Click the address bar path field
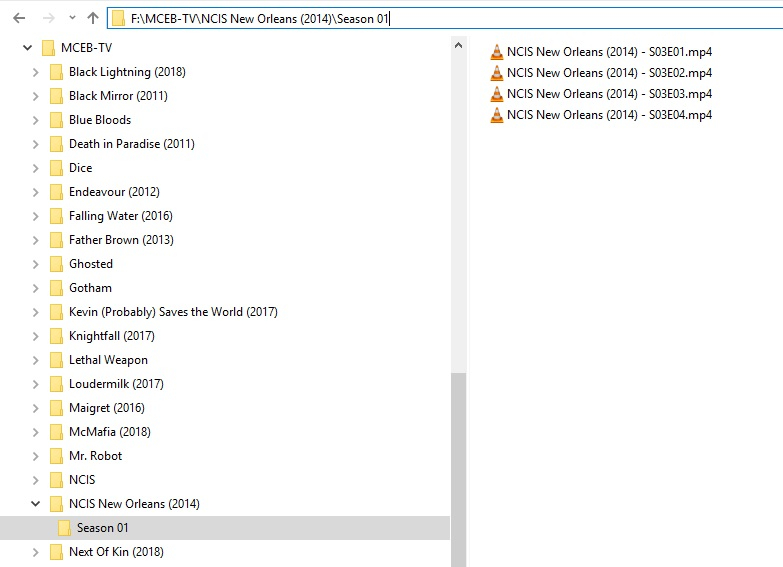 point(445,18)
